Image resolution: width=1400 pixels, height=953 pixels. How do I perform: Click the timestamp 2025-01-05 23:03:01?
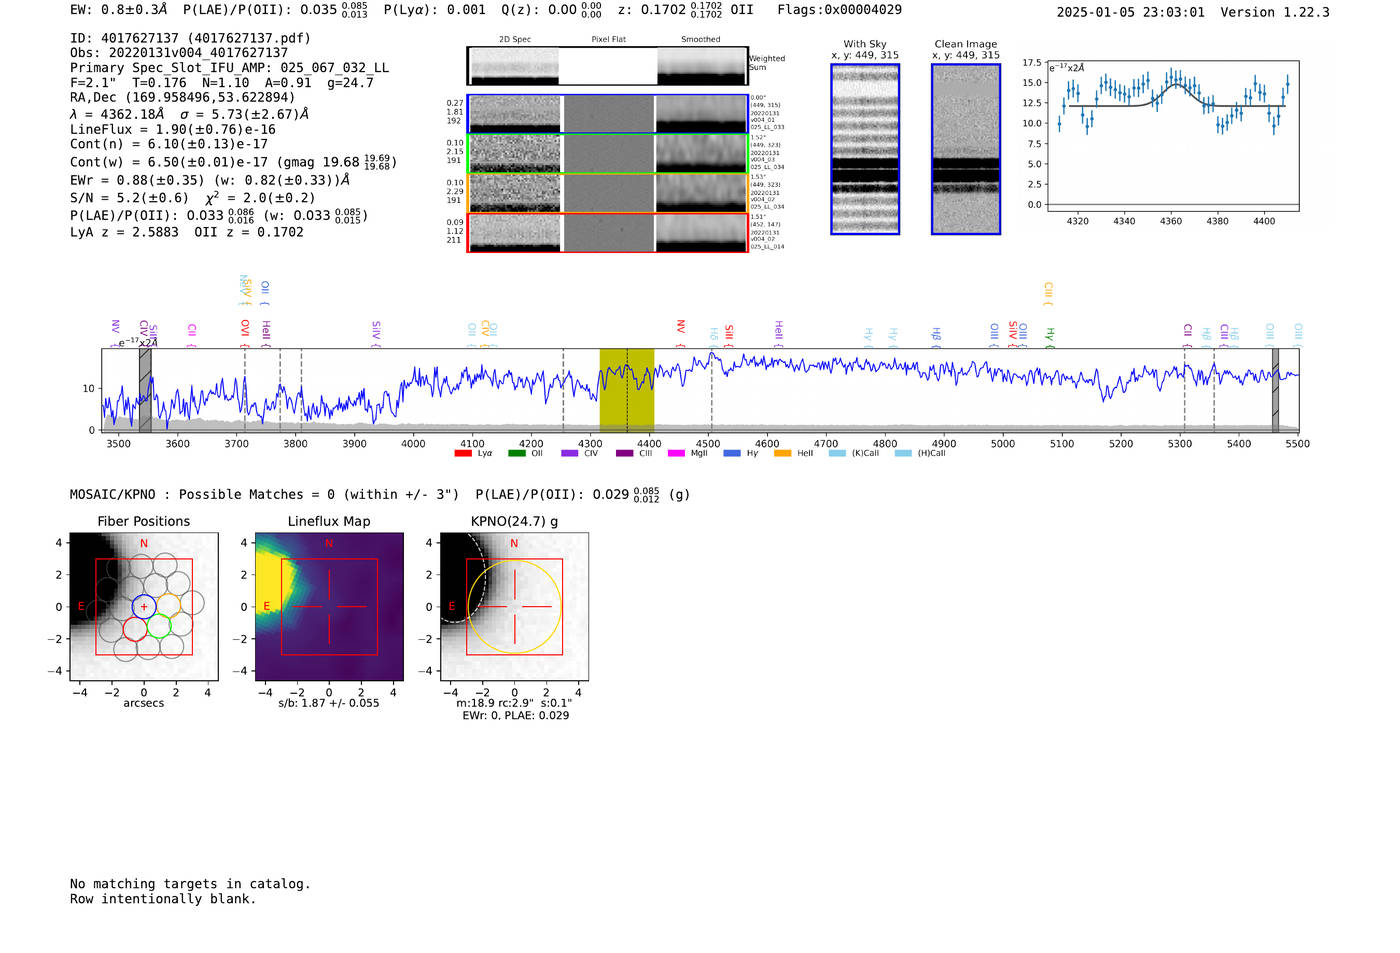tap(1131, 12)
